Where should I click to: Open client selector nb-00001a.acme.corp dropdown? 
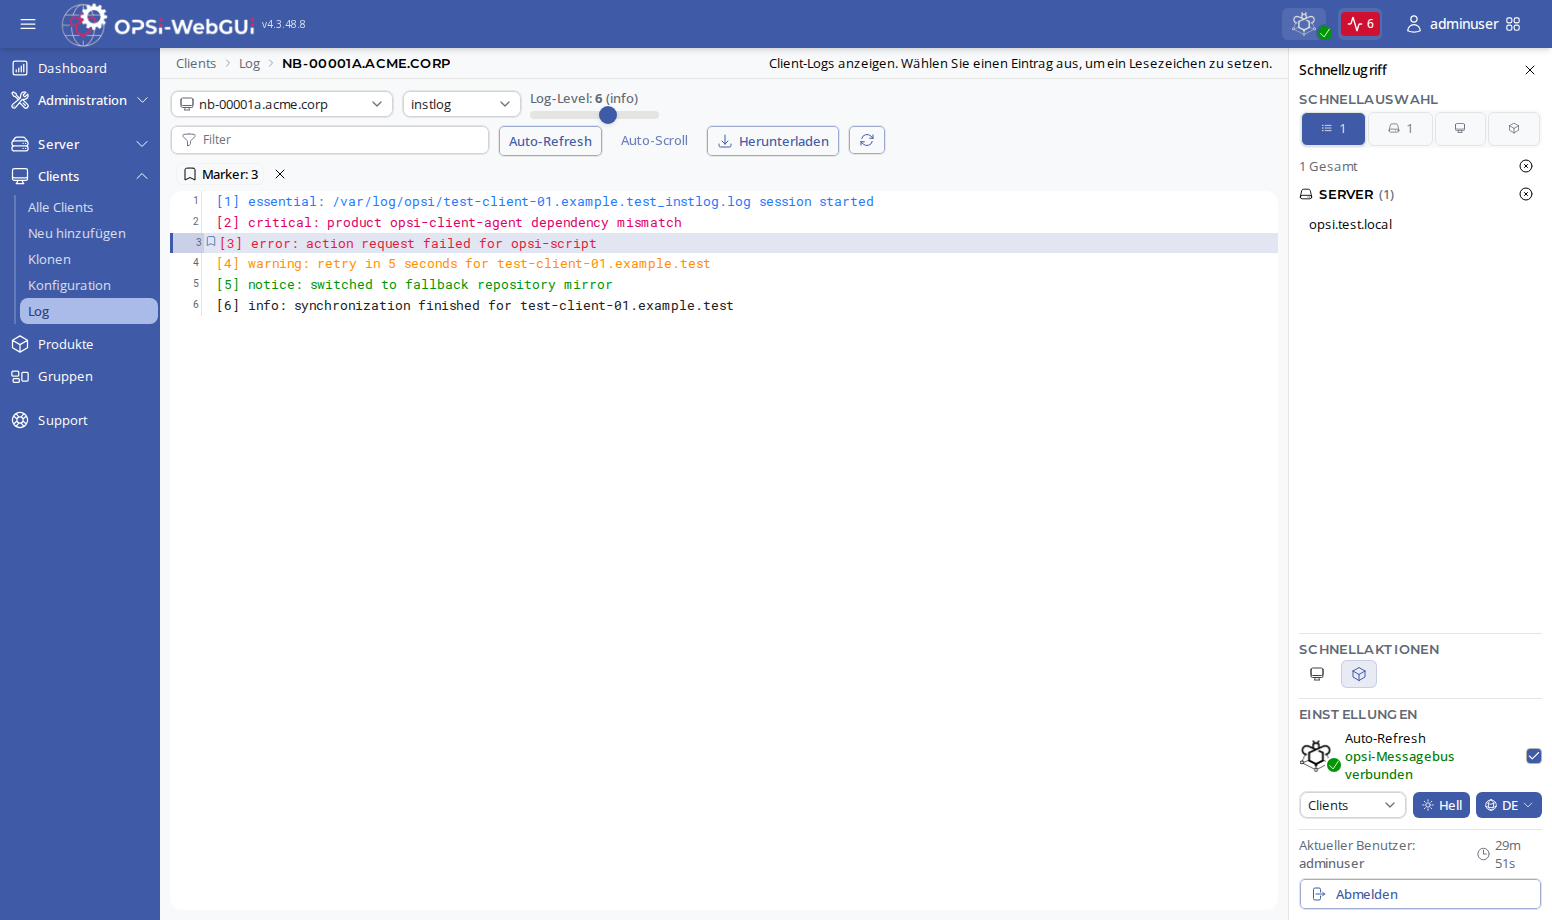[x=282, y=104]
